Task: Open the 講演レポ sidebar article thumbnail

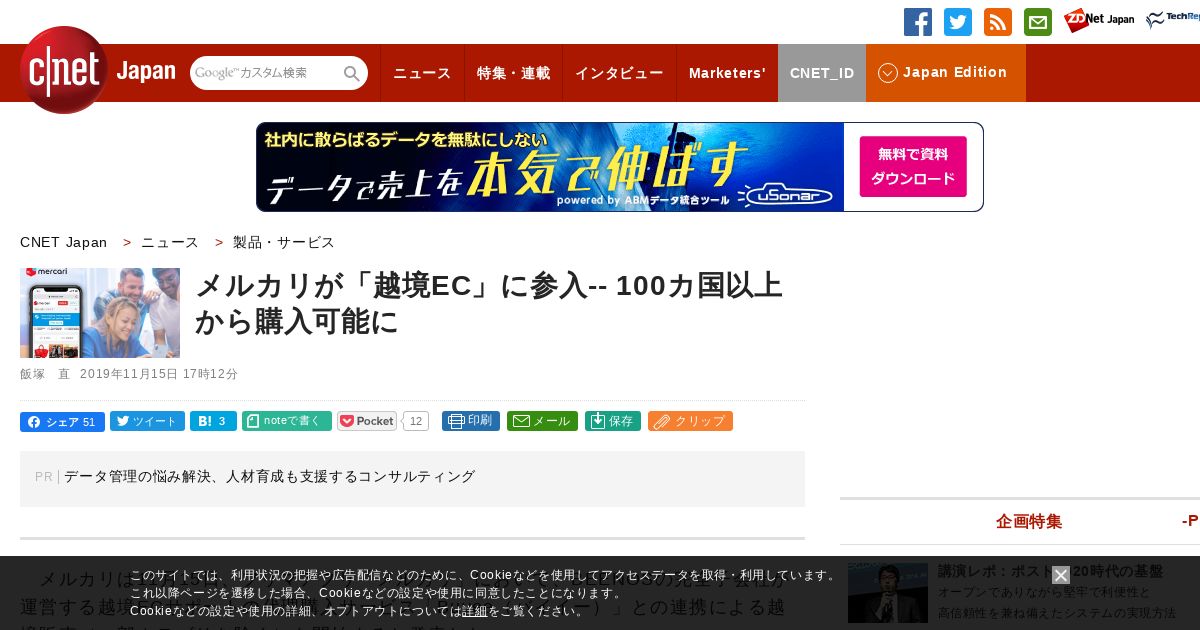Action: (888, 593)
